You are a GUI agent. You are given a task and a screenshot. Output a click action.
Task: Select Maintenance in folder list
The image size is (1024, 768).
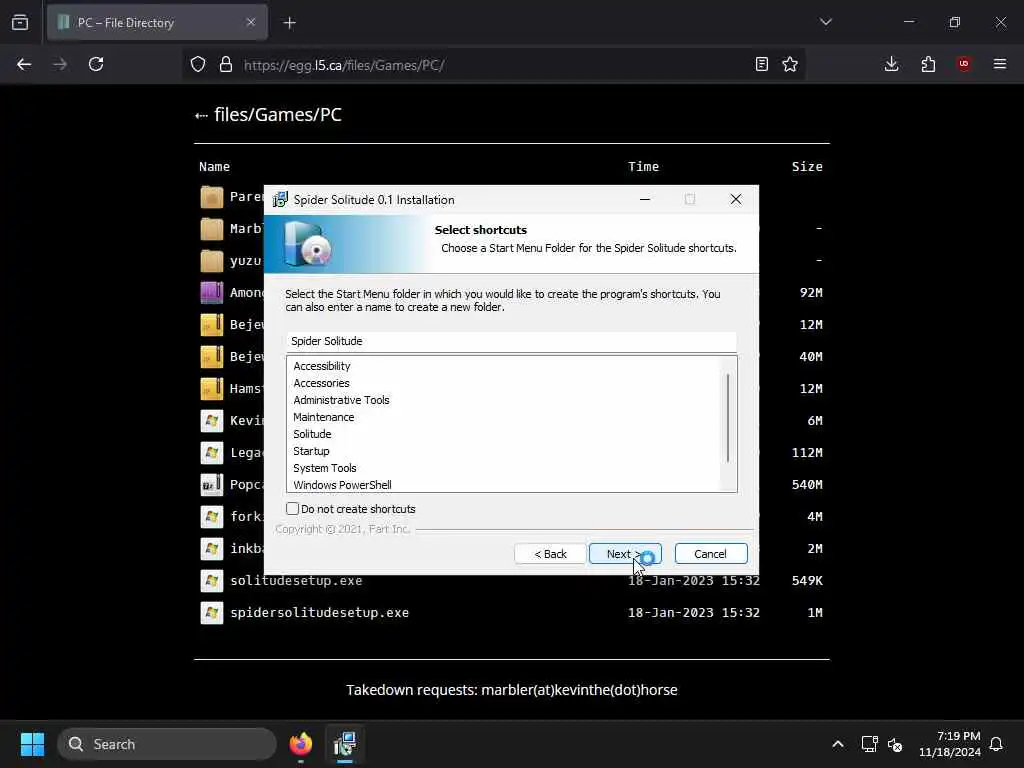[323, 417]
